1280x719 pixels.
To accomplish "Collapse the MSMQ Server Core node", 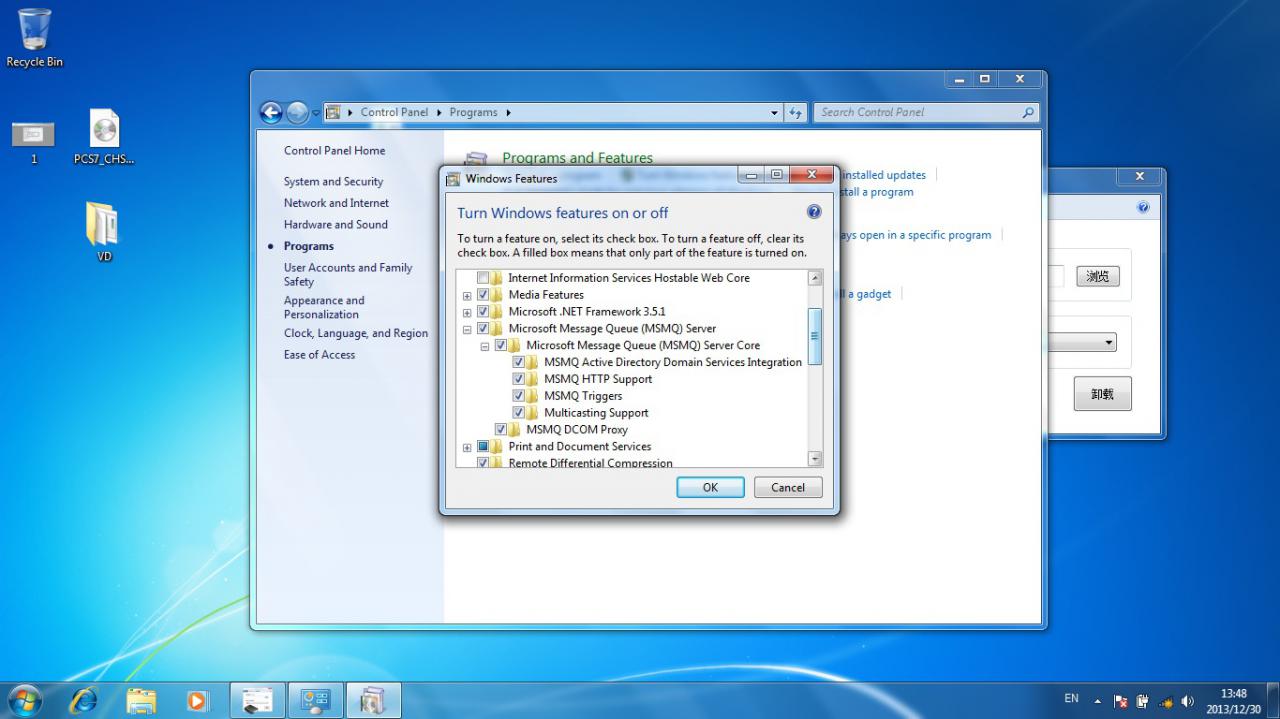I will click(485, 346).
